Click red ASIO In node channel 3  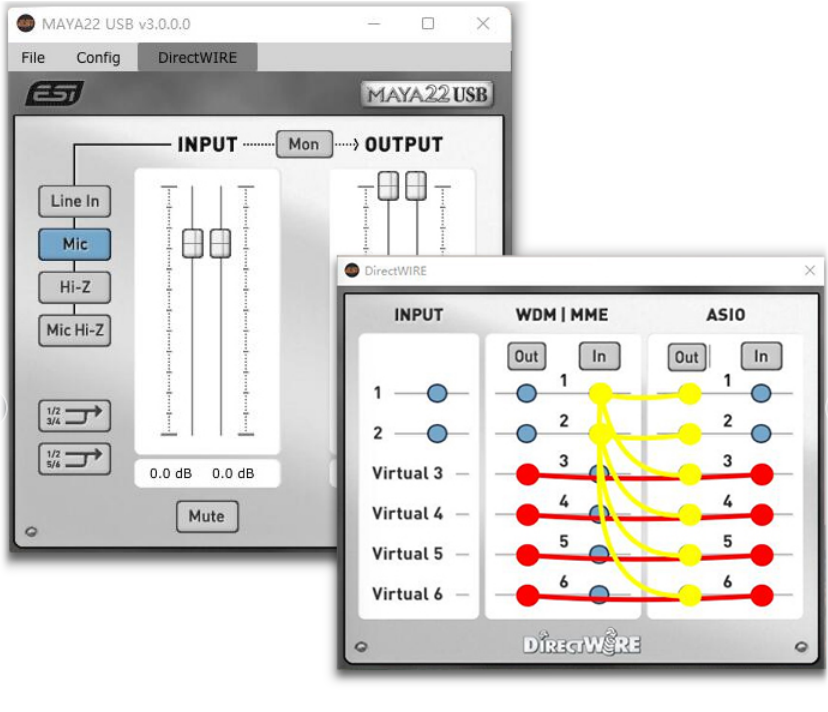[x=762, y=474]
